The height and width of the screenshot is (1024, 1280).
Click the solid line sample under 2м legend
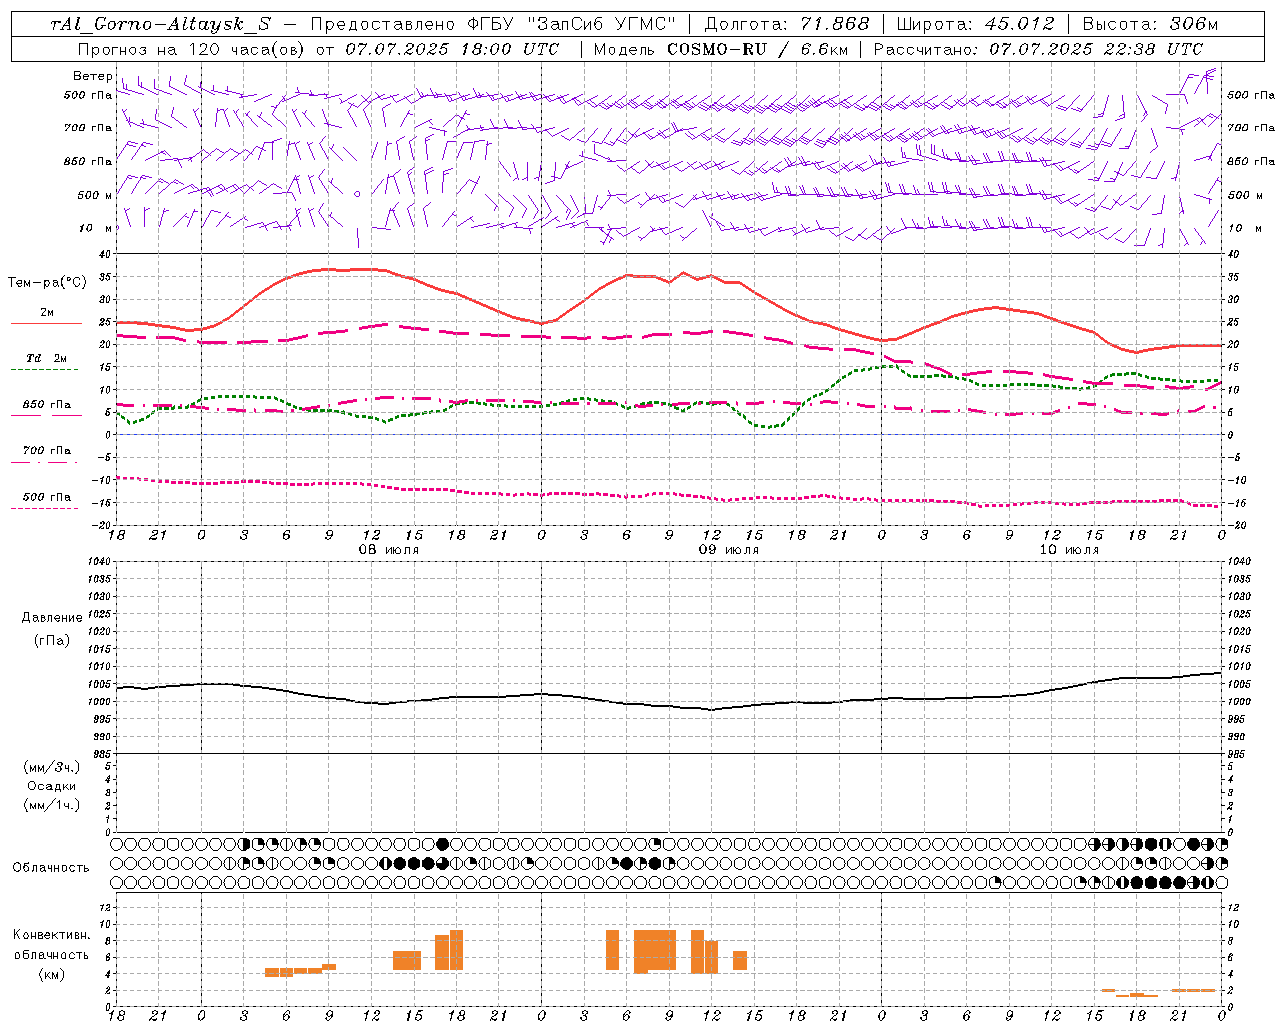pos(46,323)
